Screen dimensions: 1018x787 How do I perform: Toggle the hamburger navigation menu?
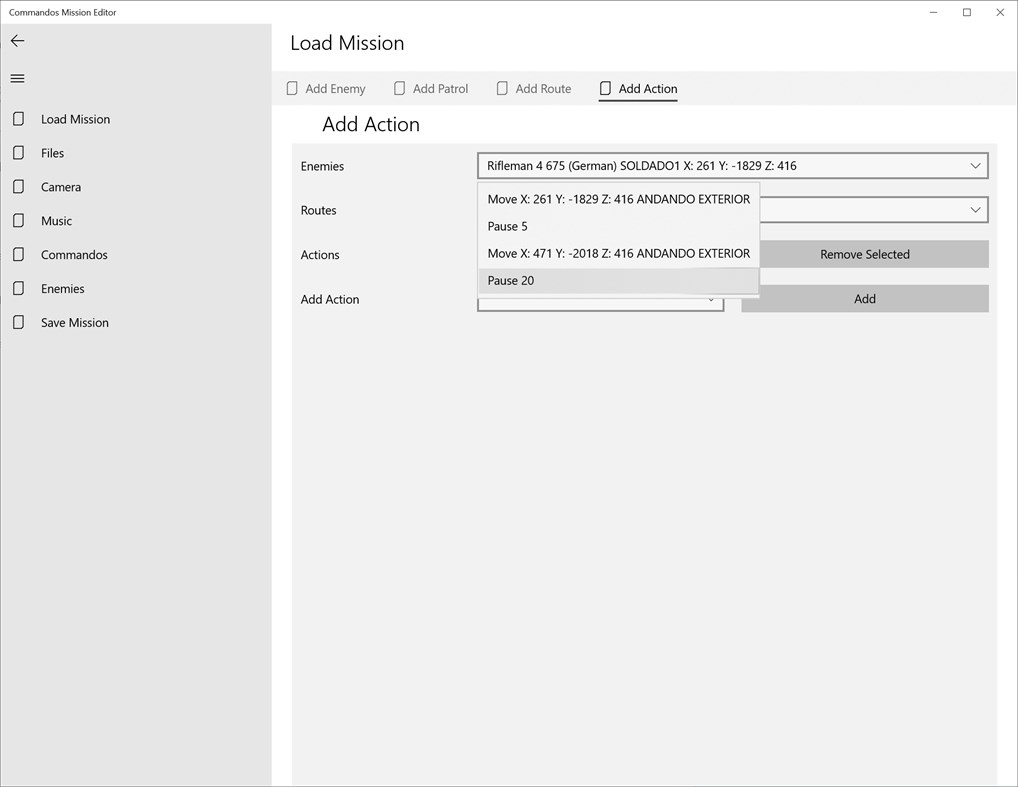click(18, 79)
